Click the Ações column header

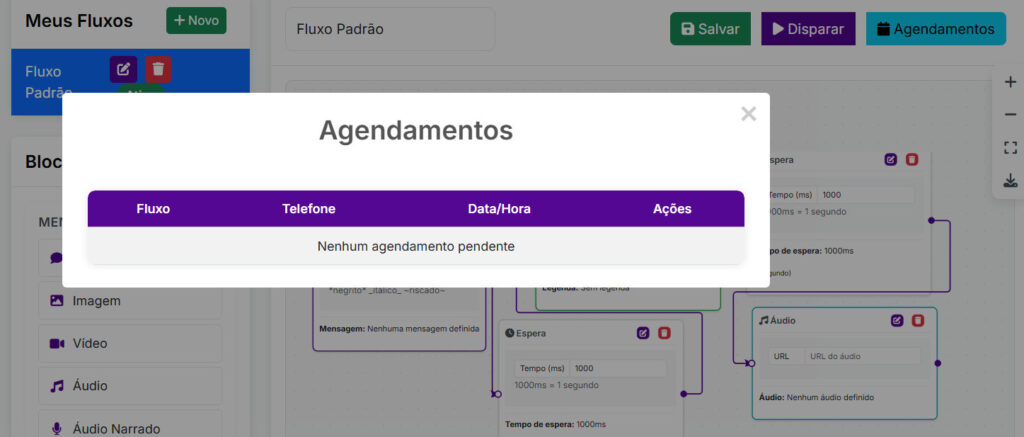[672, 209]
